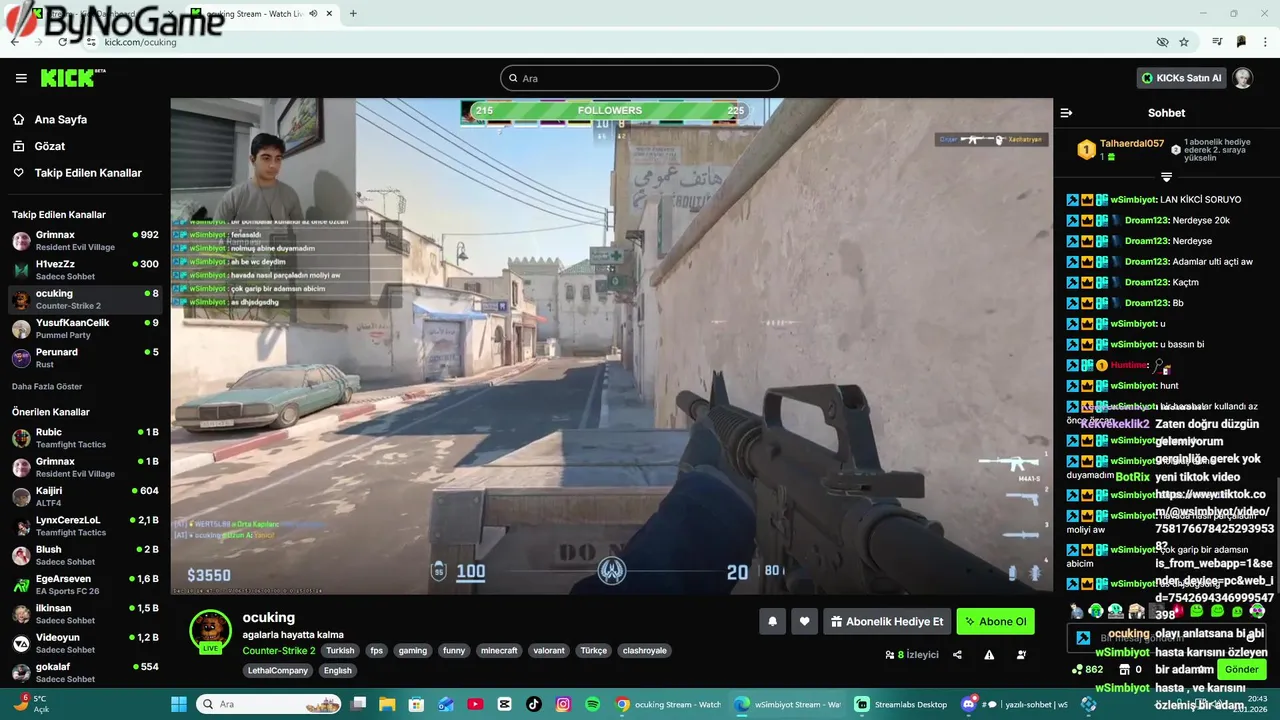Screen dimensions: 1280x720
Task: Select ocuking channel in sidebar
Action: pyautogui.click(x=85, y=299)
